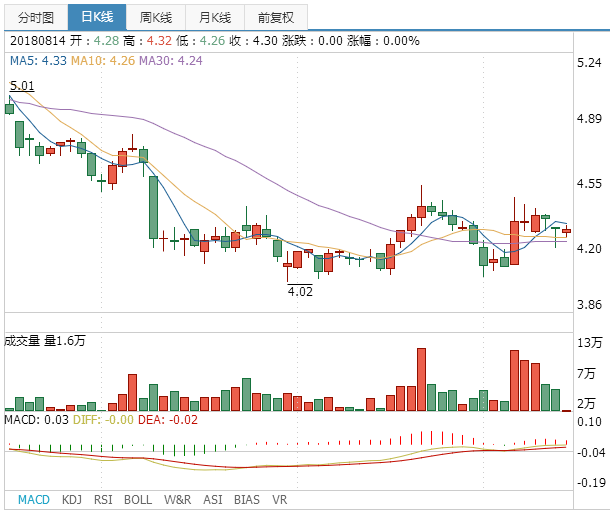
Task: Click the 13万 volume axis label
Action: (x=589, y=342)
